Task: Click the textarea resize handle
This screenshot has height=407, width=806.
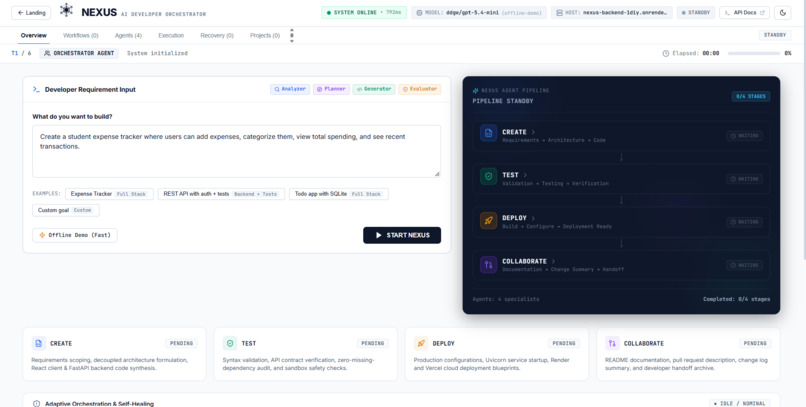Action: (437, 174)
